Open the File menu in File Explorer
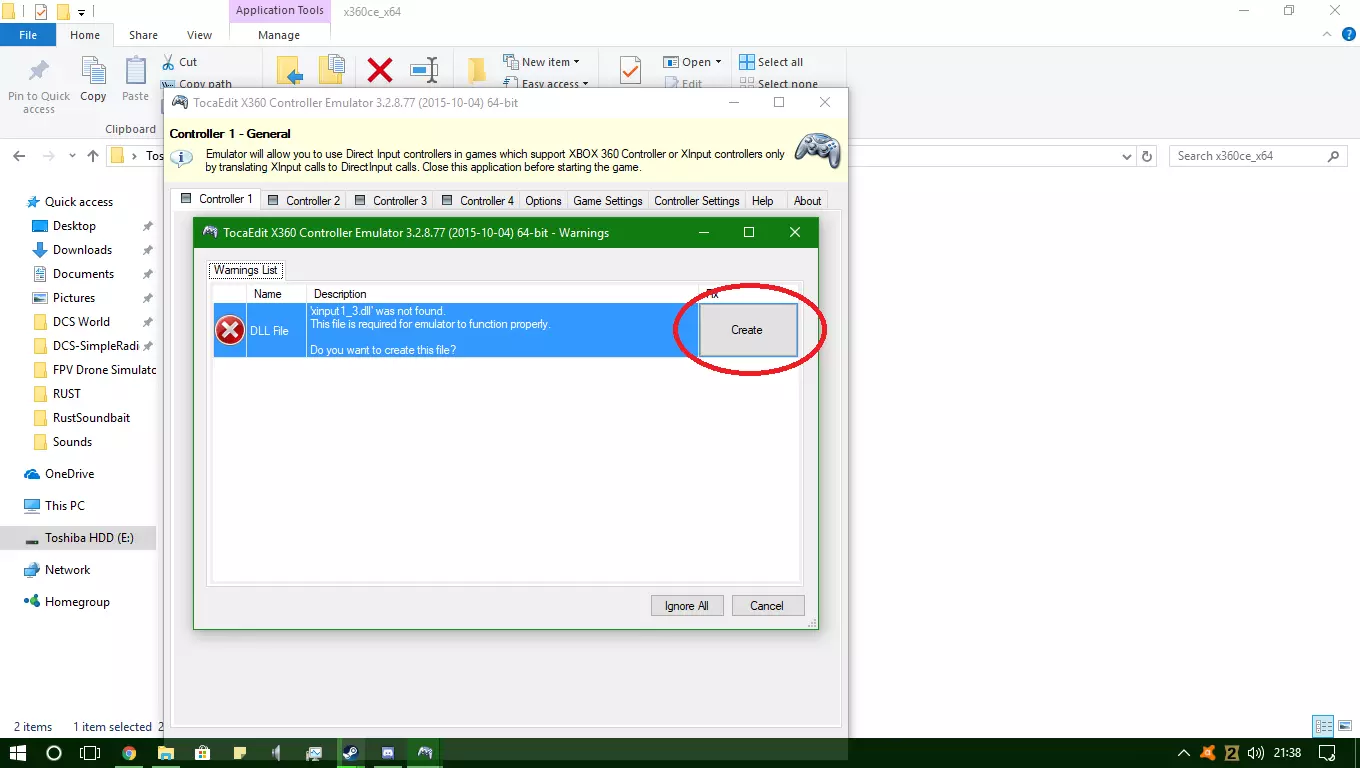Viewport: 1360px width, 768px height. [x=28, y=35]
